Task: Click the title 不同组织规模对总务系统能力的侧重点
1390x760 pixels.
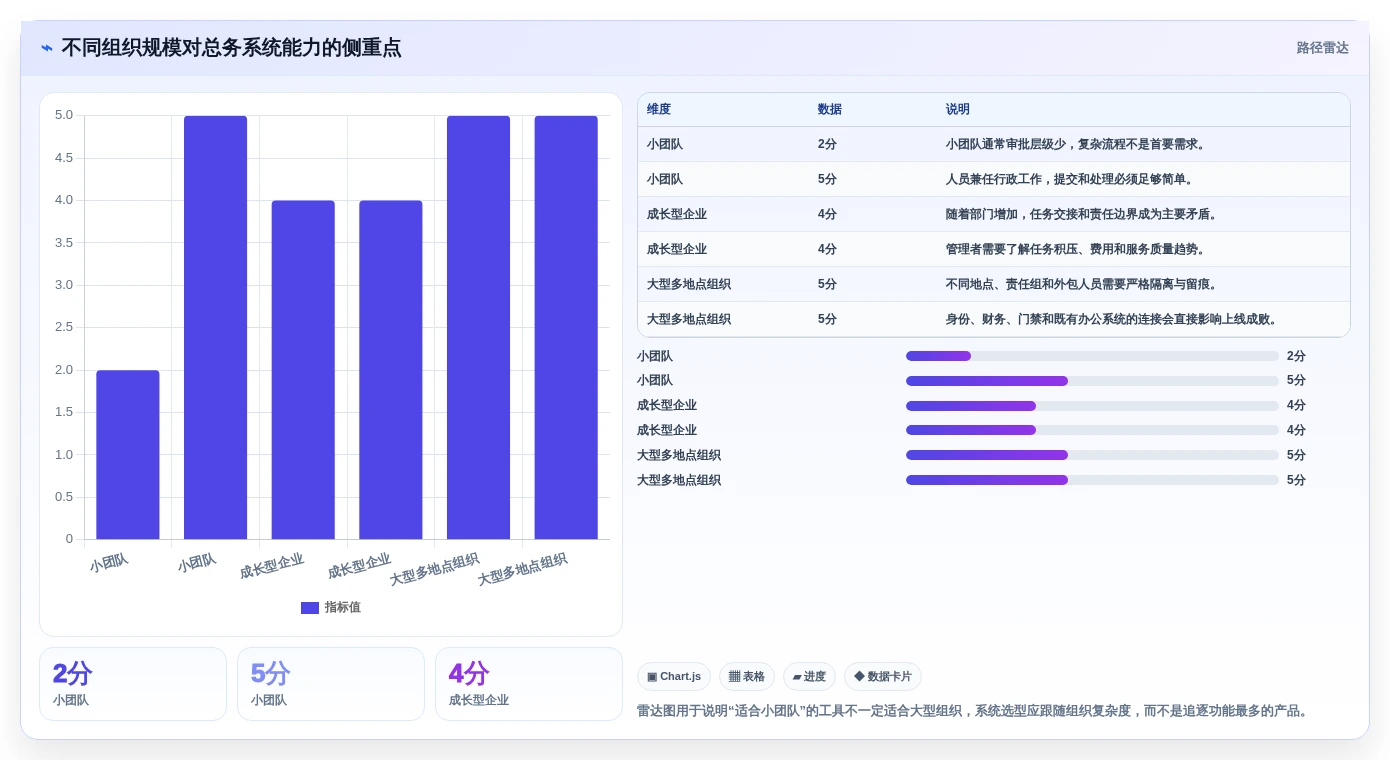Action: coord(232,48)
